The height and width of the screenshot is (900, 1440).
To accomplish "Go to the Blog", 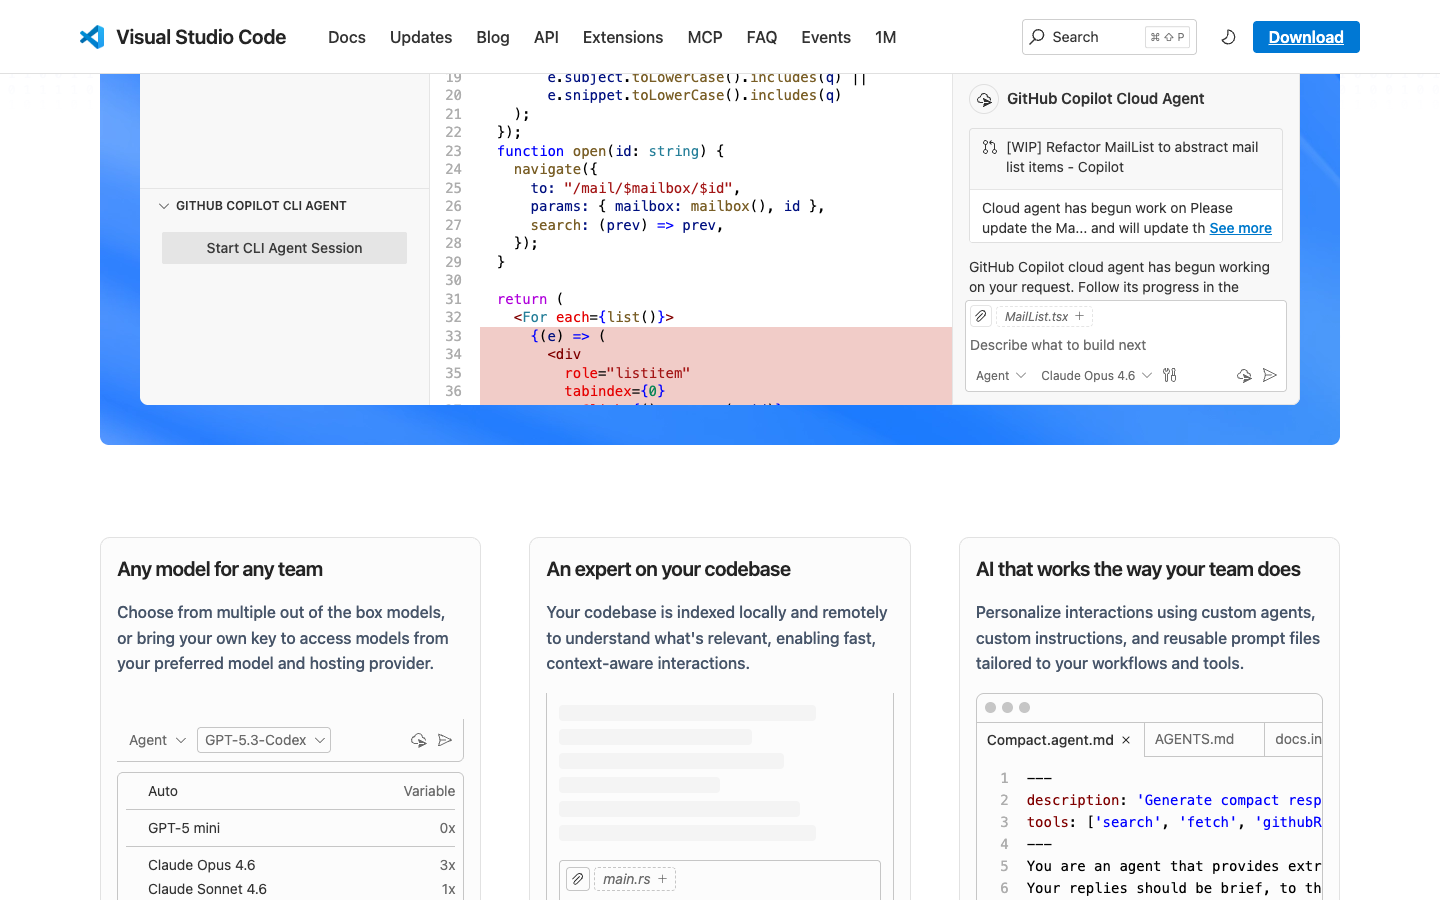I will coord(493,37).
